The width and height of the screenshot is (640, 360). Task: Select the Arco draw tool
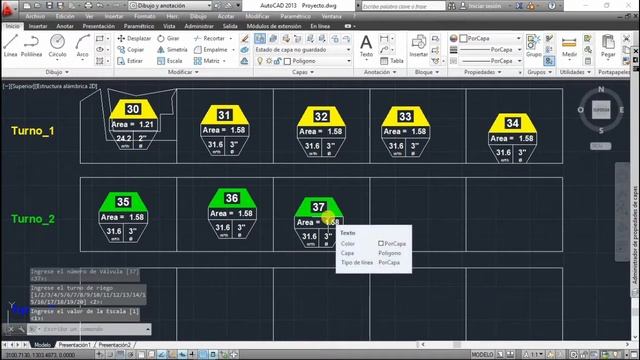[x=82, y=46]
